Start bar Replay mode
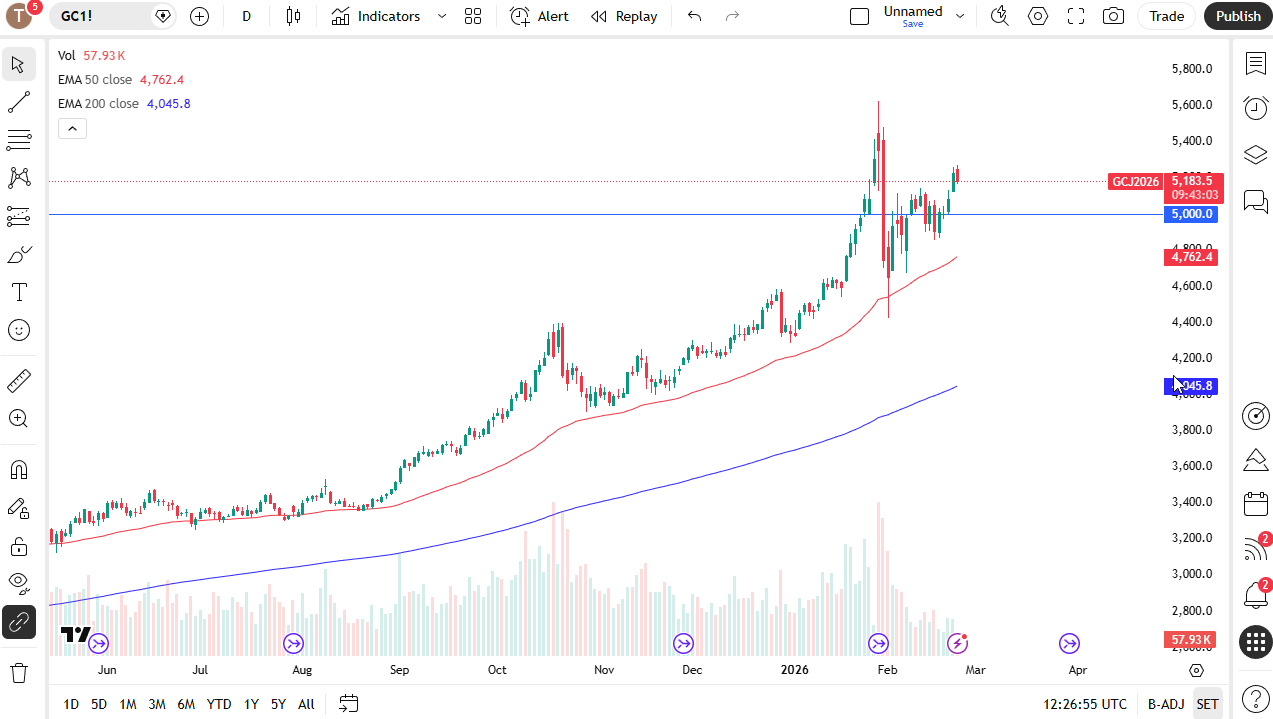Viewport: 1273px width, 719px height. [624, 16]
